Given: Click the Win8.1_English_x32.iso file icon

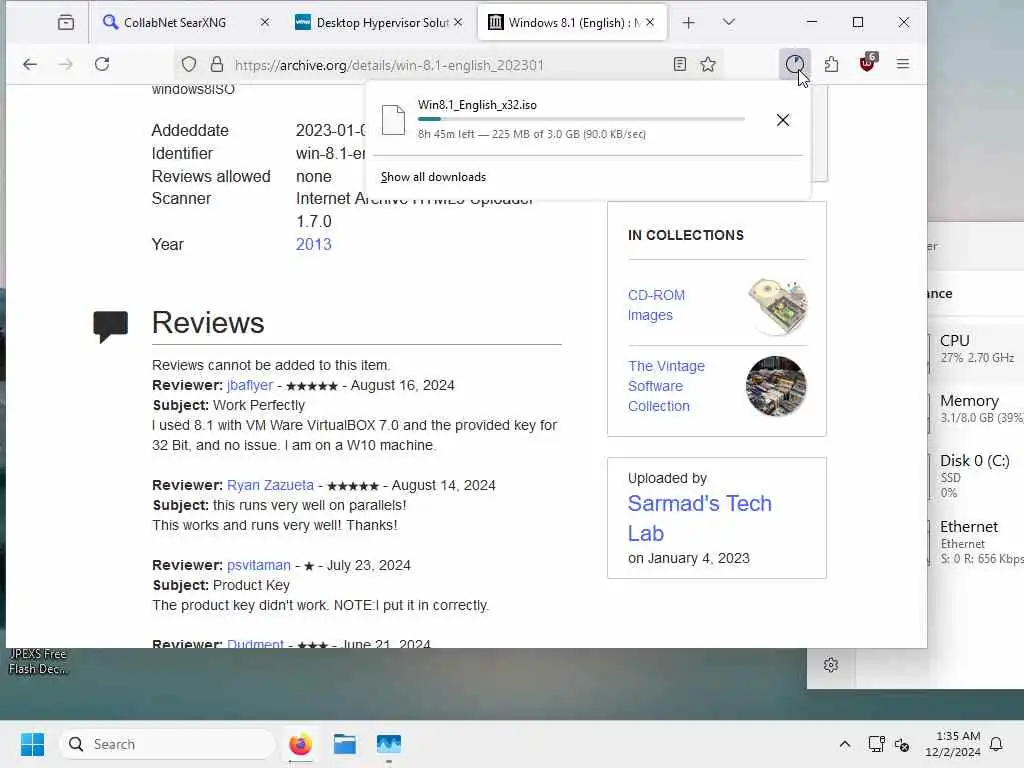Looking at the screenshot, I should [x=393, y=120].
